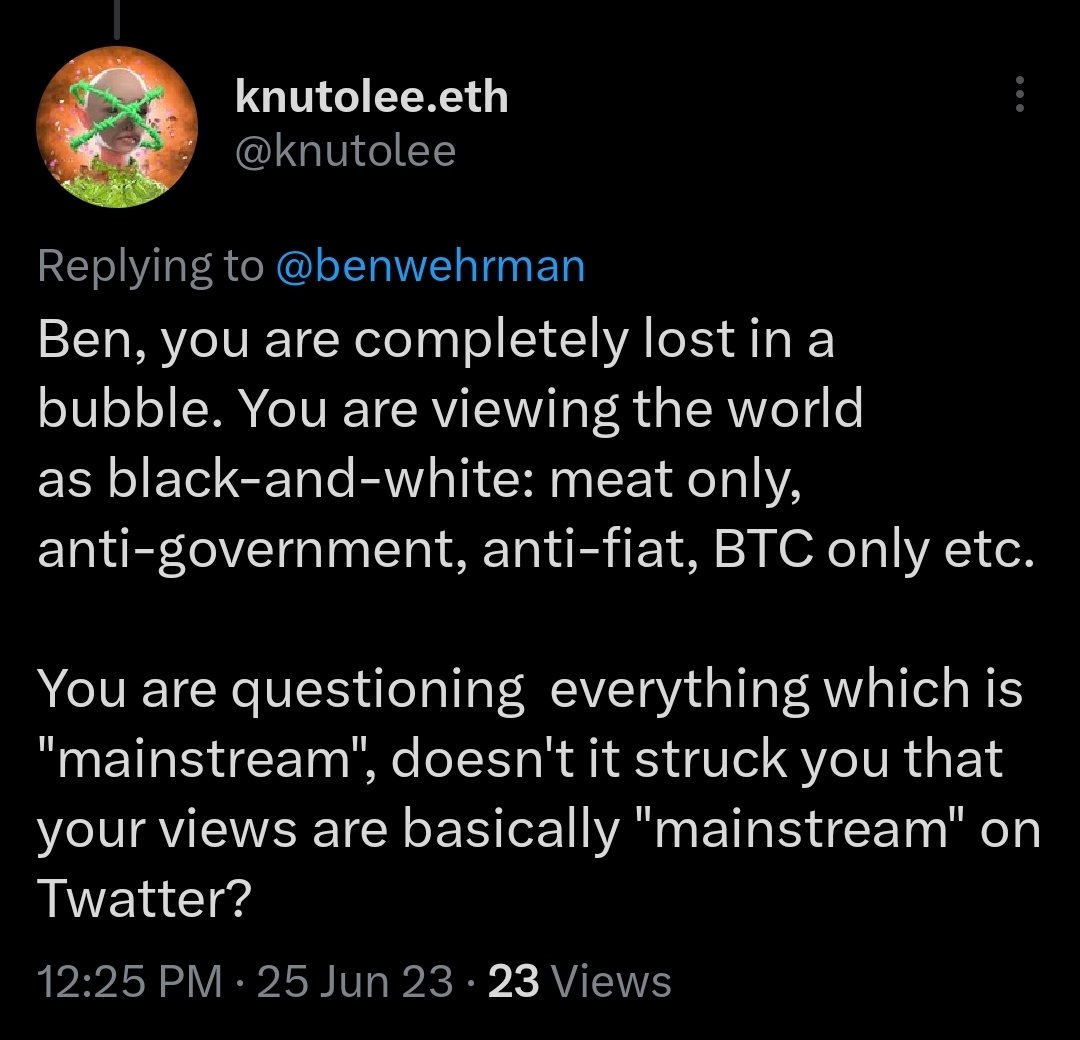The height and width of the screenshot is (1040, 1080).
Task: Open the @knutolee handle profile
Action: pyautogui.click(x=344, y=151)
